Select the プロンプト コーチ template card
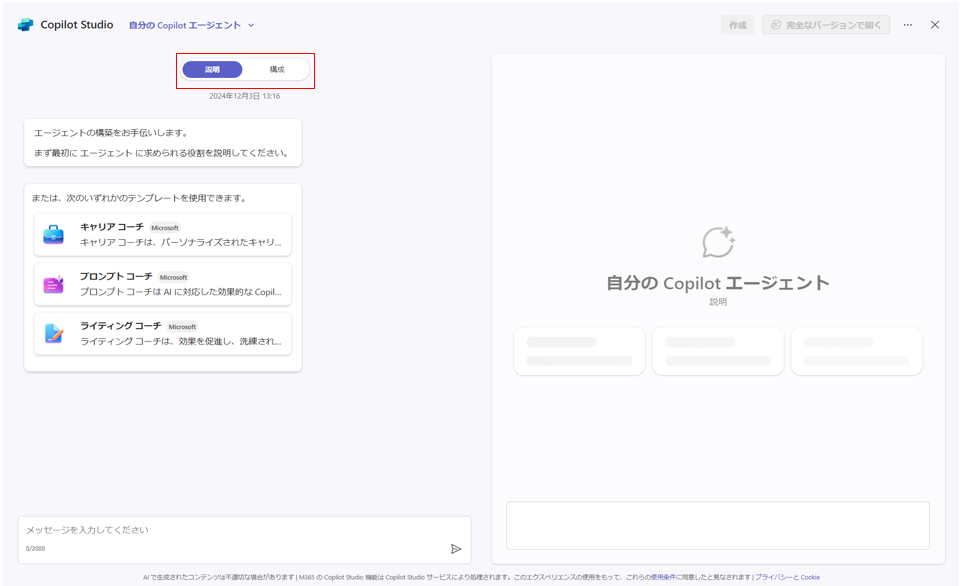 point(162,284)
